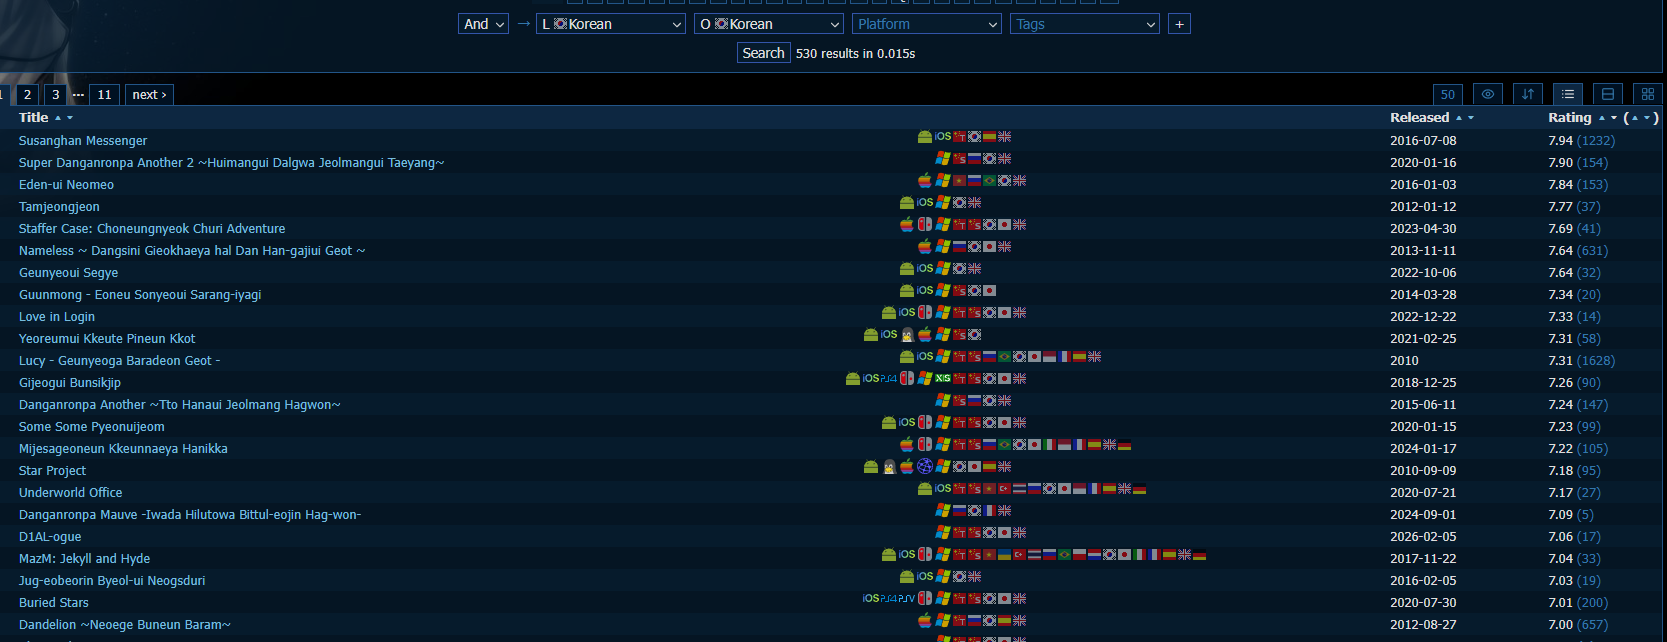1667x642 pixels.
Task: Click Xbox X|S icon in Gijeogui Bunsikjip row
Action: (943, 378)
